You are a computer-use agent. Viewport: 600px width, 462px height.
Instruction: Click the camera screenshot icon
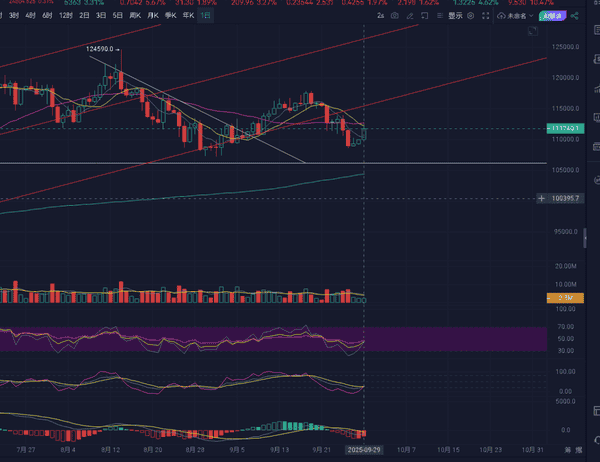point(396,17)
